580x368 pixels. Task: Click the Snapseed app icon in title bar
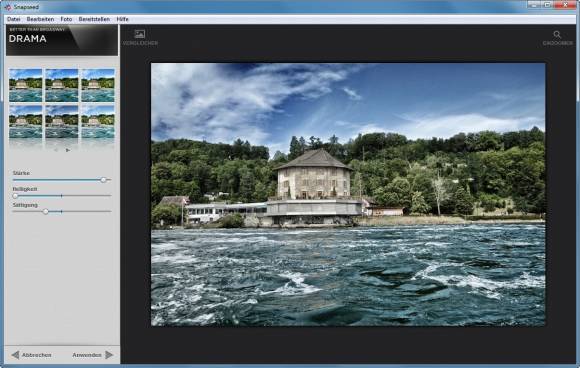pyautogui.click(x=8, y=7)
